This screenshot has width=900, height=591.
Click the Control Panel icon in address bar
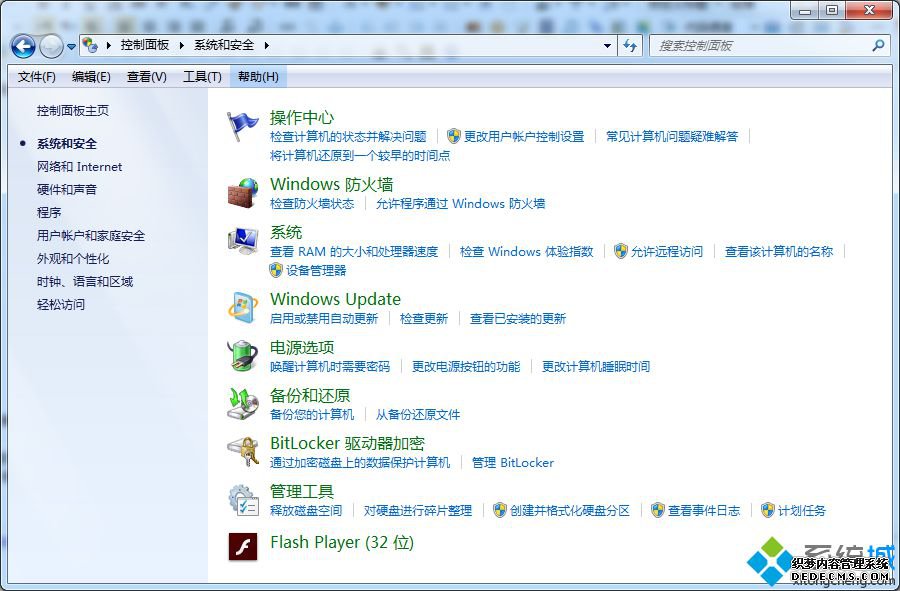pos(90,45)
